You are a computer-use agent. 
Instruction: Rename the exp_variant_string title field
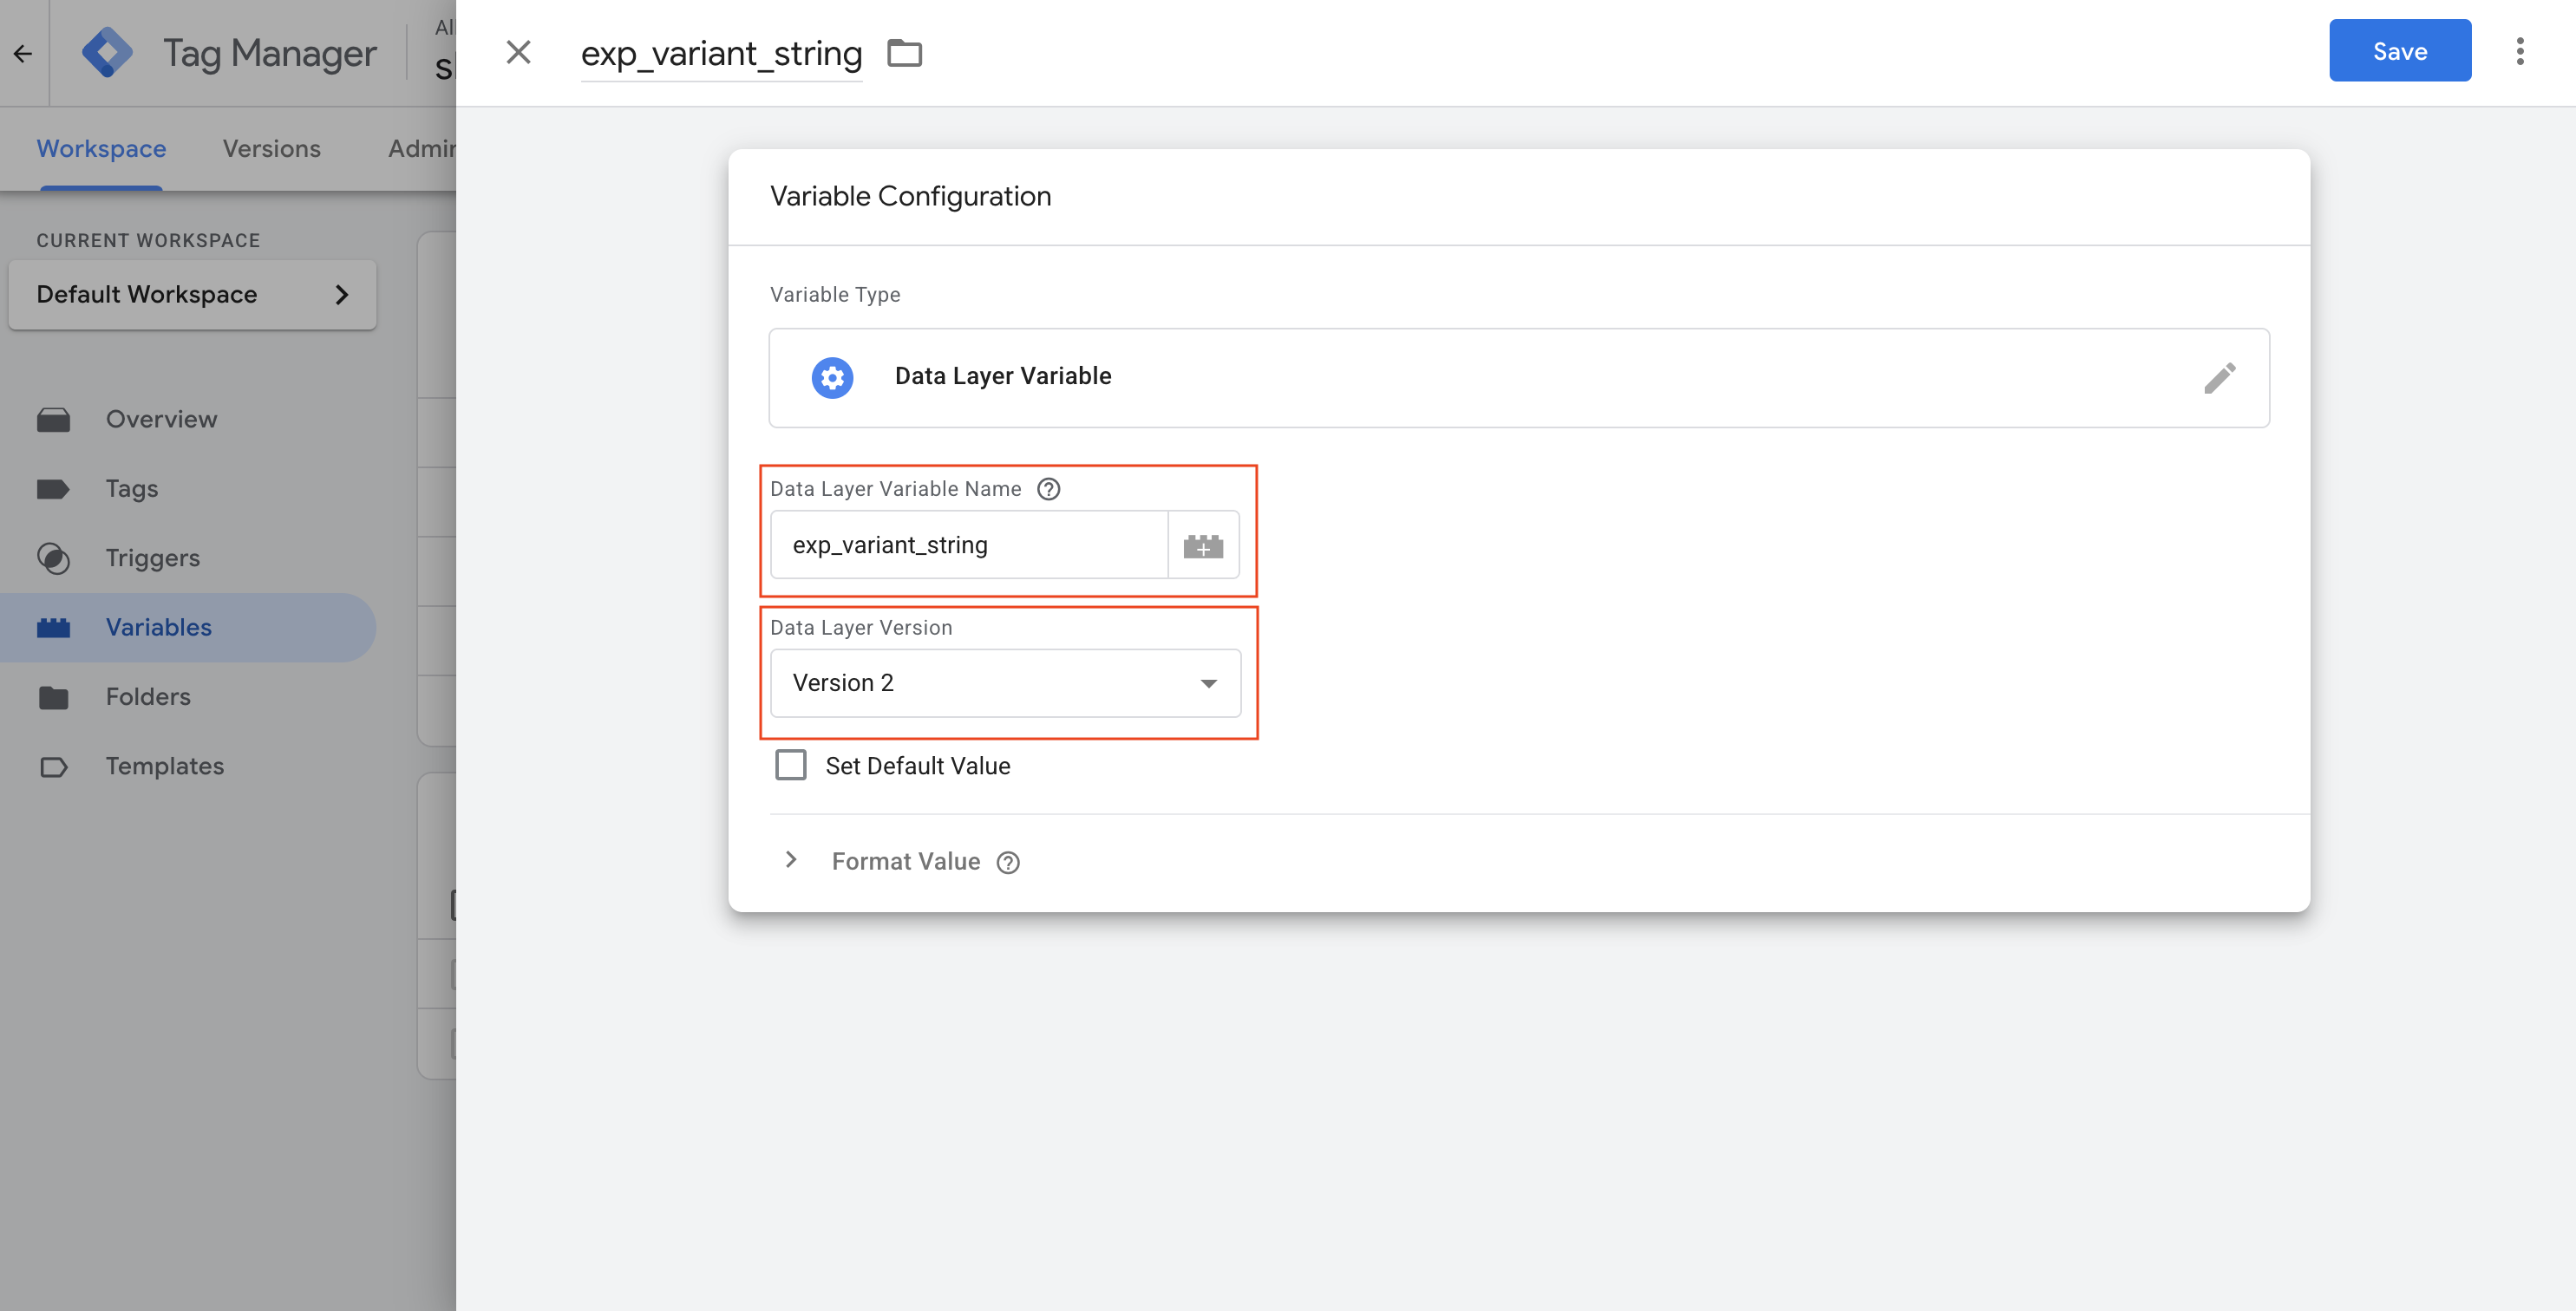(721, 53)
